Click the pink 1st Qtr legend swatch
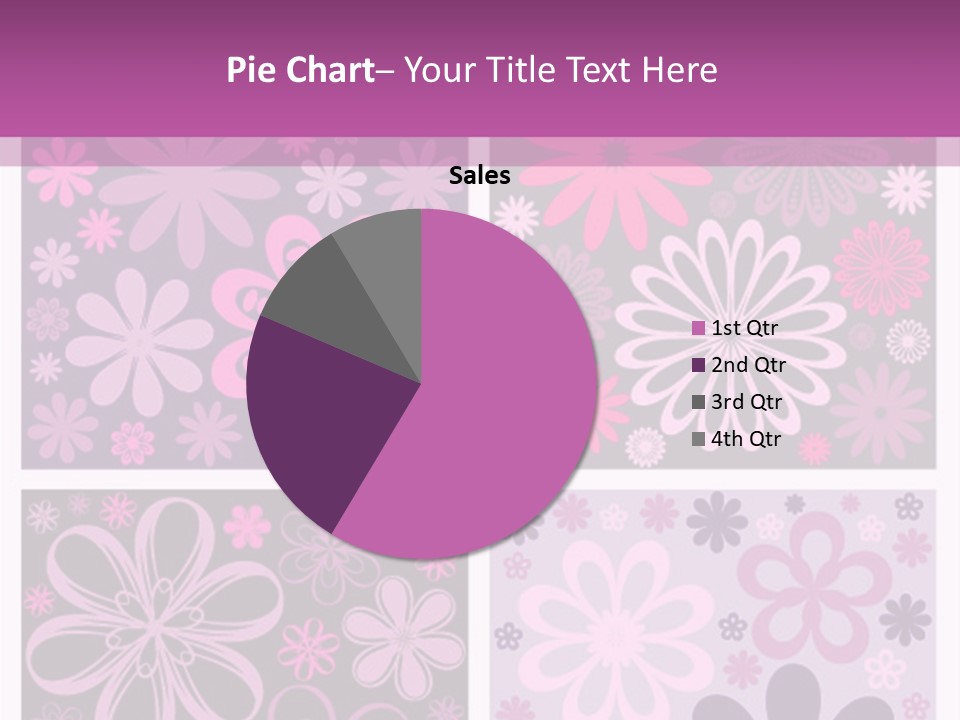The image size is (960, 720). 698,328
